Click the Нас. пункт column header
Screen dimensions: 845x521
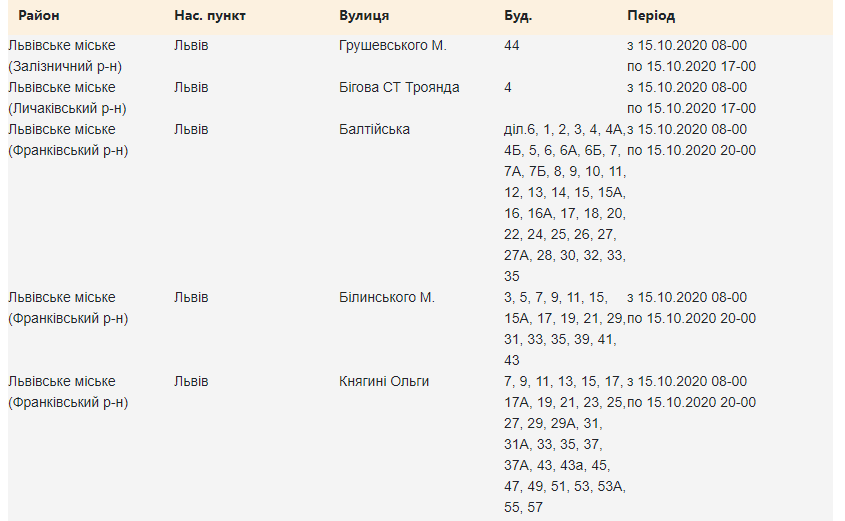tap(210, 16)
